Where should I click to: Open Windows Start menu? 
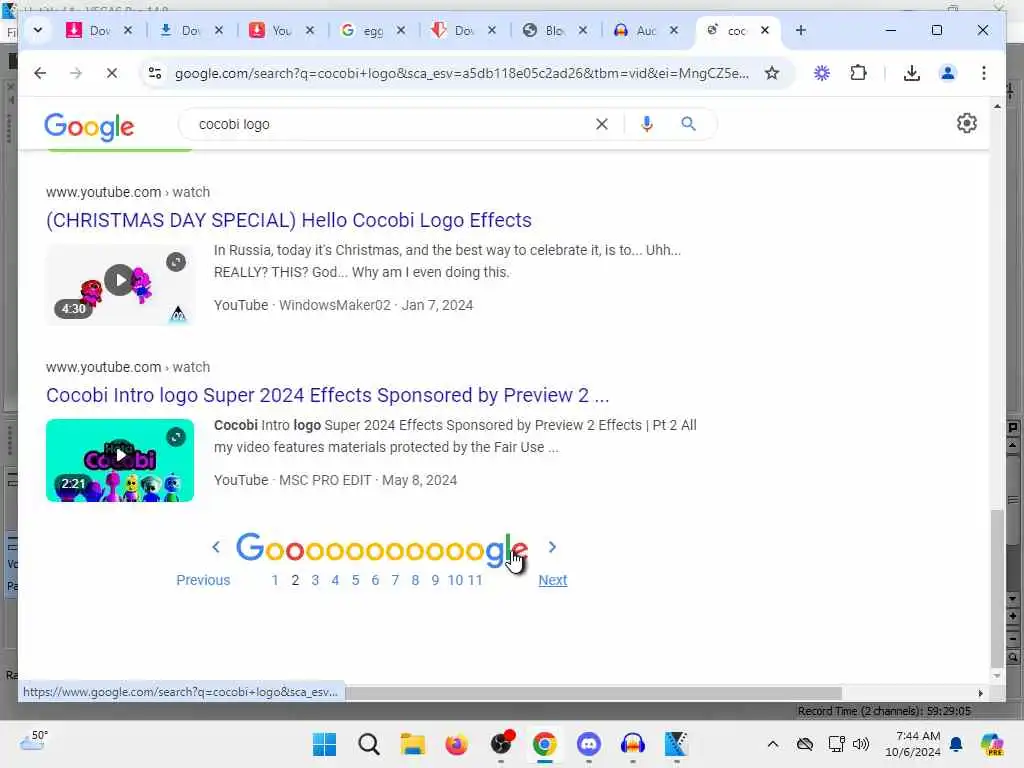coord(324,744)
